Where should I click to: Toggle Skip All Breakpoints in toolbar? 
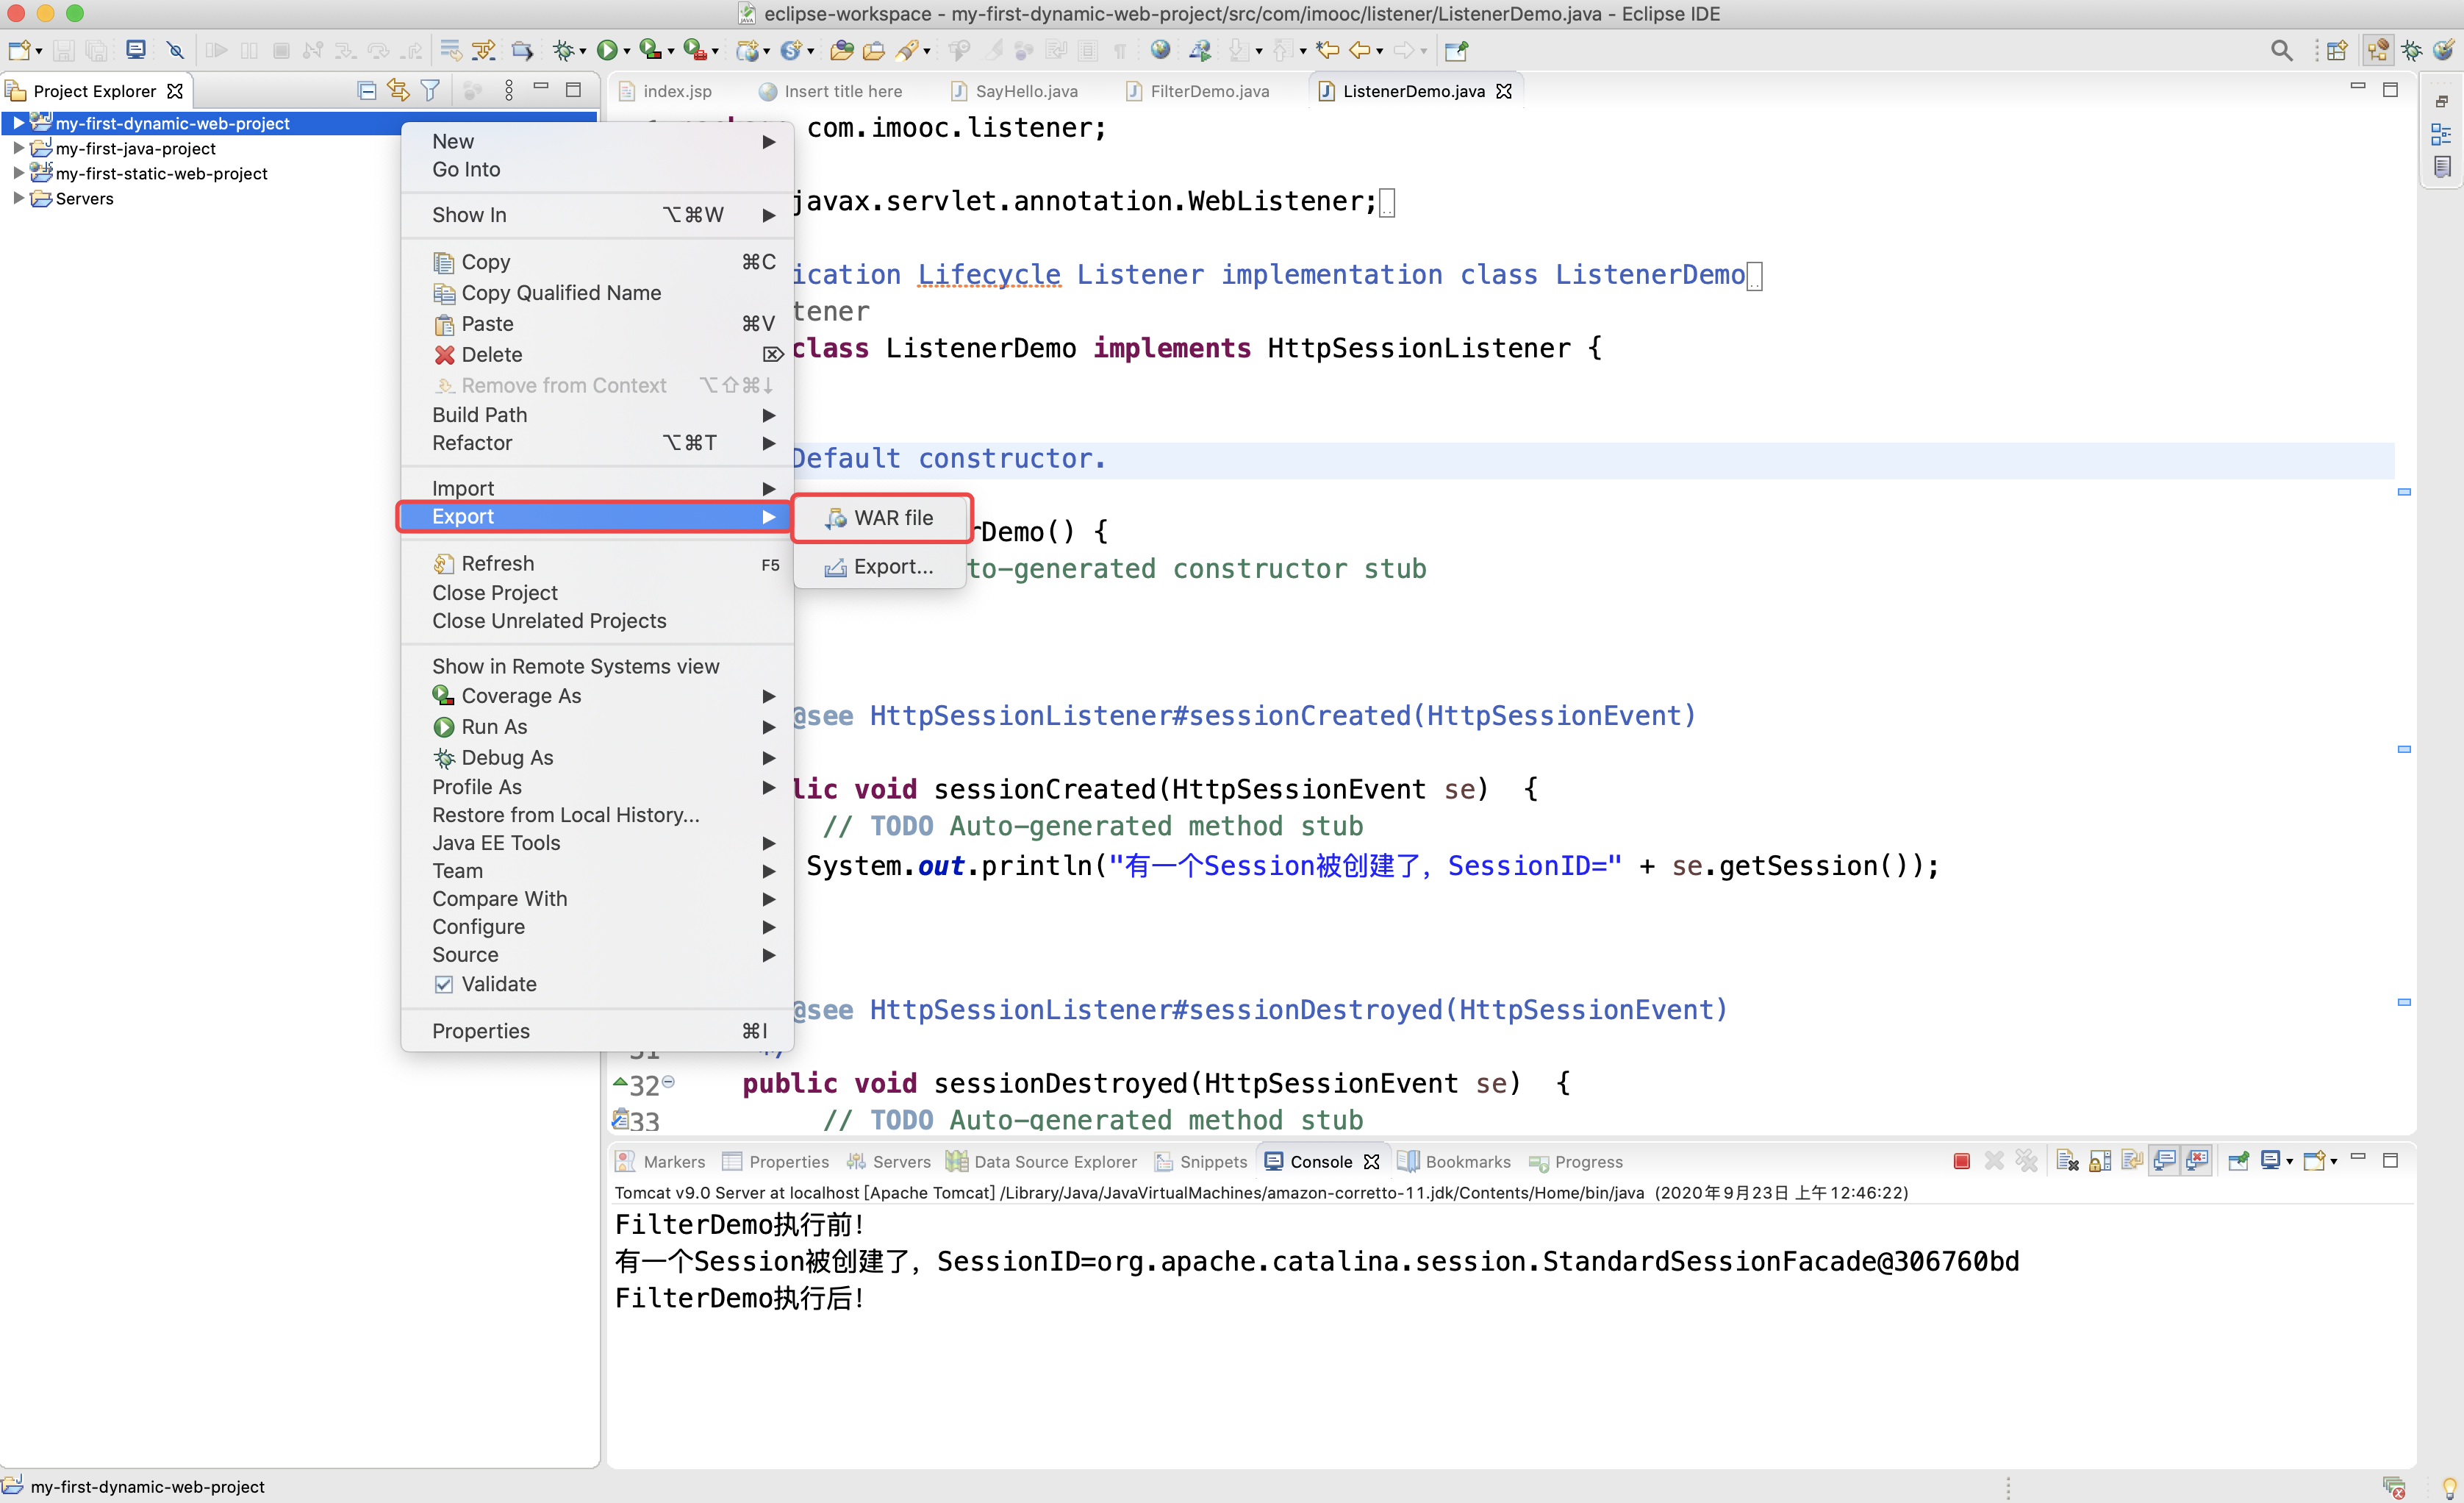point(175,50)
